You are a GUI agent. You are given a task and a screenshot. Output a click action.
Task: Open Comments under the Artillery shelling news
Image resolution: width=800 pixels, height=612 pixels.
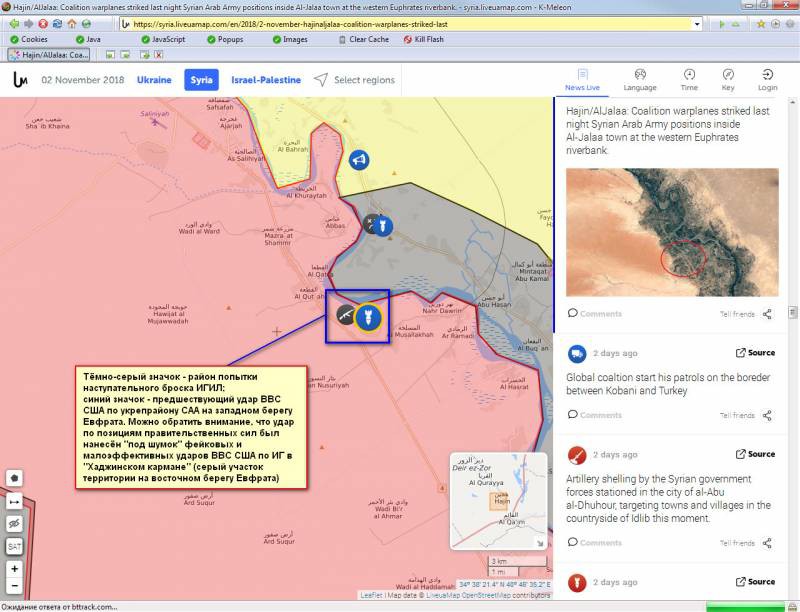(x=595, y=542)
